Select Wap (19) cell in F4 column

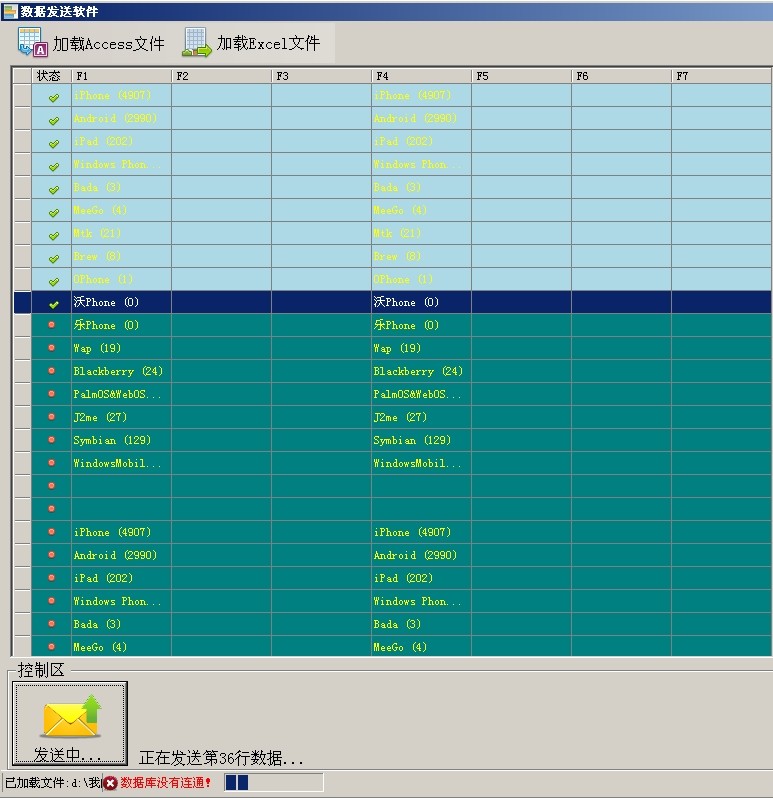[421, 348]
